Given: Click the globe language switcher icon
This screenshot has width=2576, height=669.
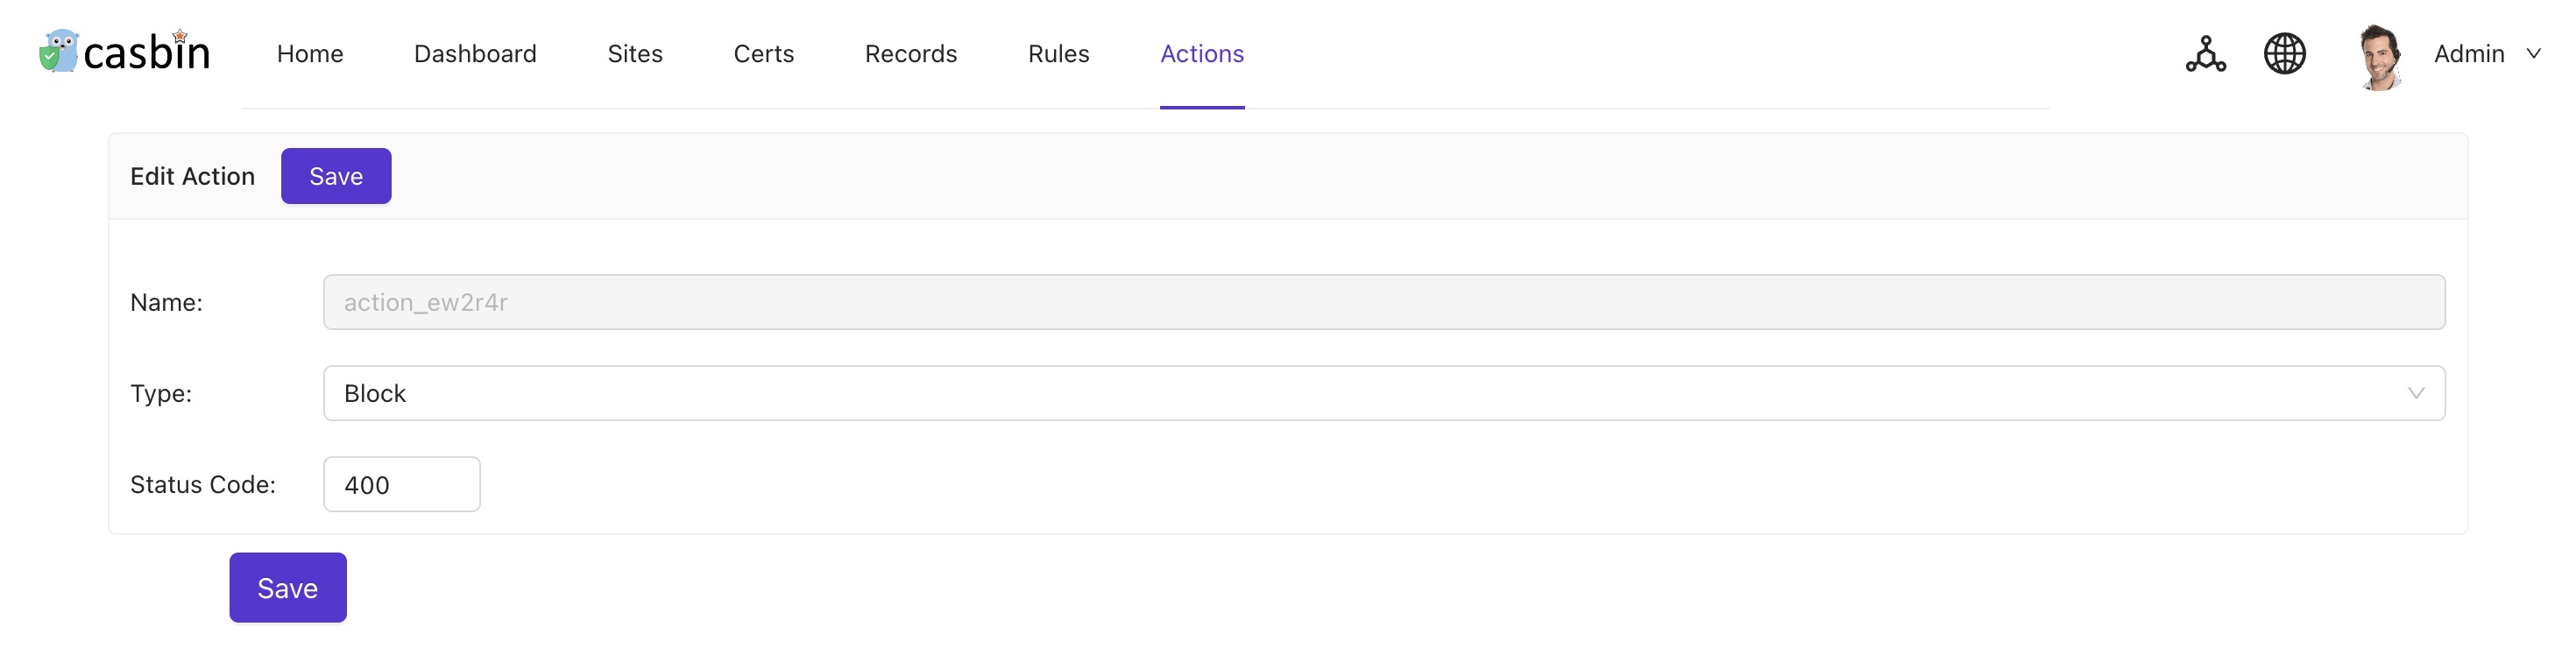Looking at the screenshot, I should 2284,53.
